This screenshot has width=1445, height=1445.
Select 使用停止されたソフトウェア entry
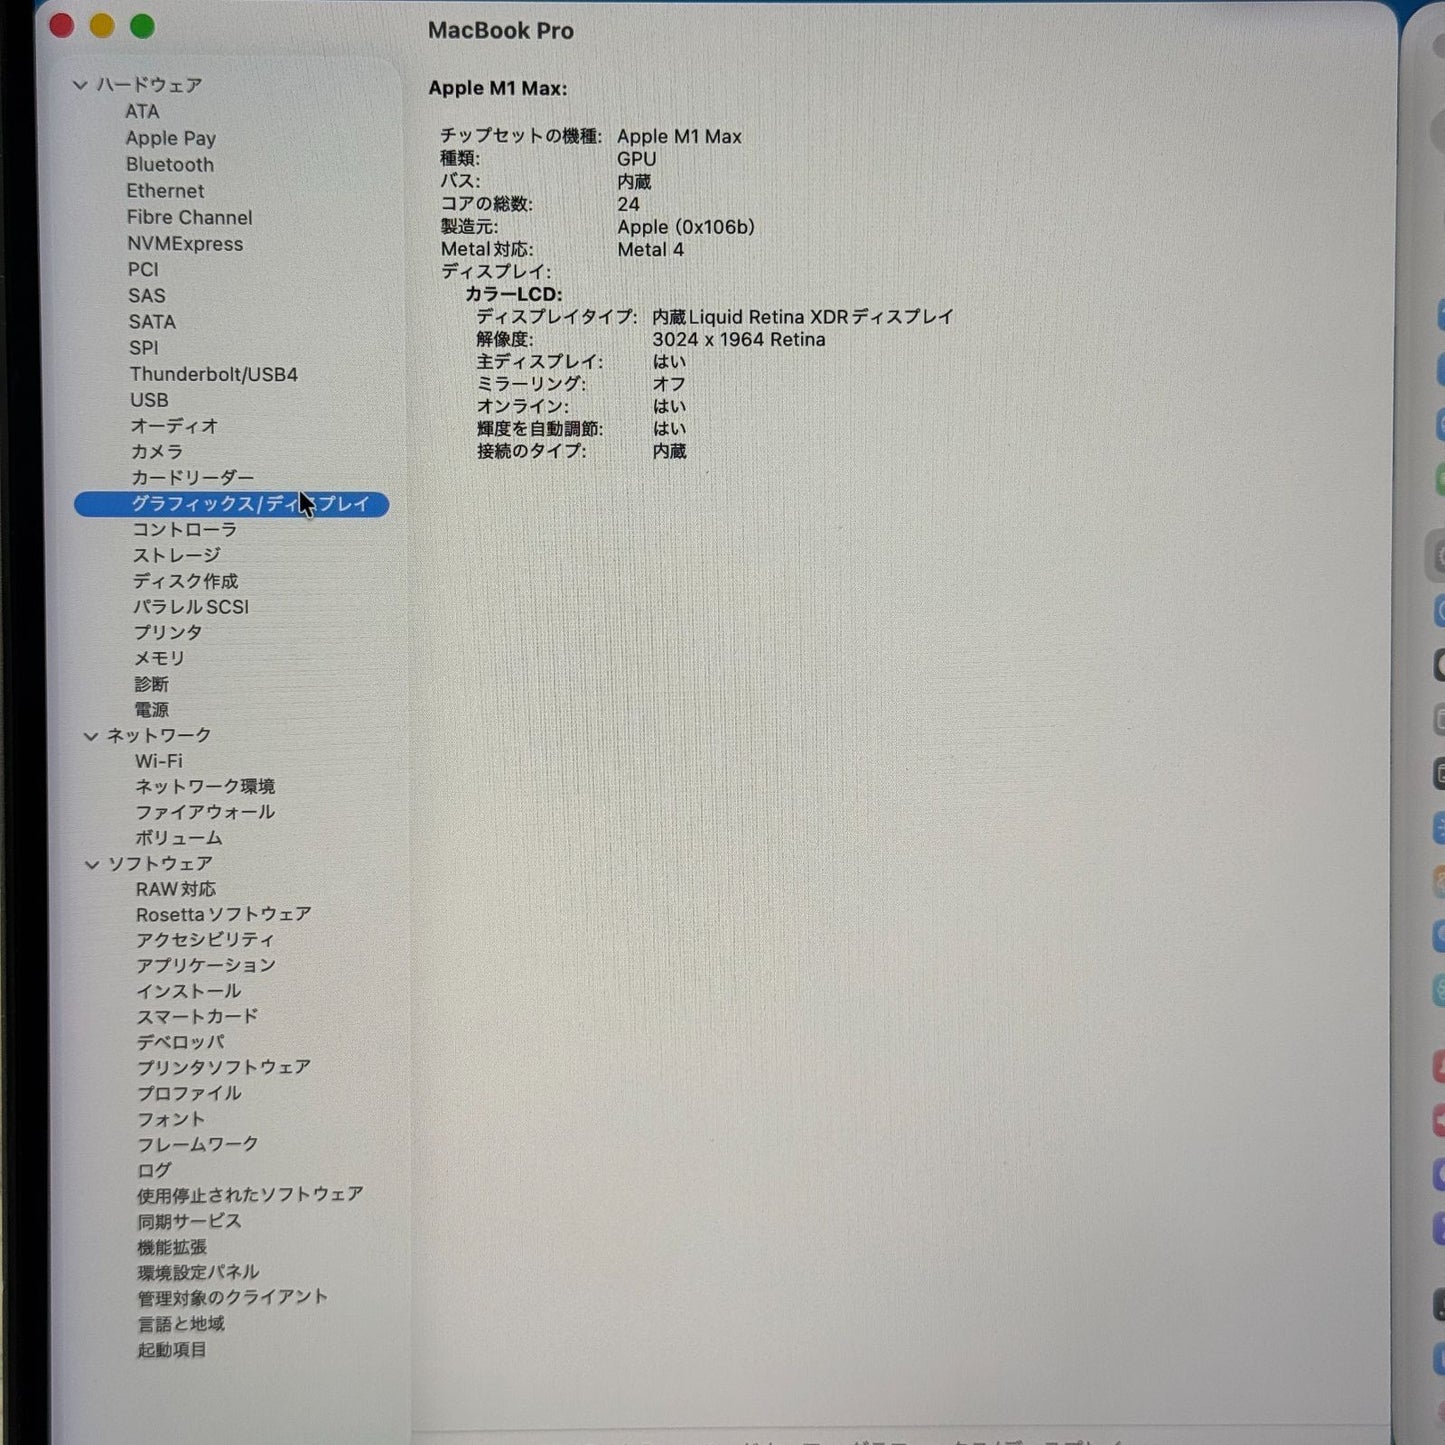click(250, 1196)
